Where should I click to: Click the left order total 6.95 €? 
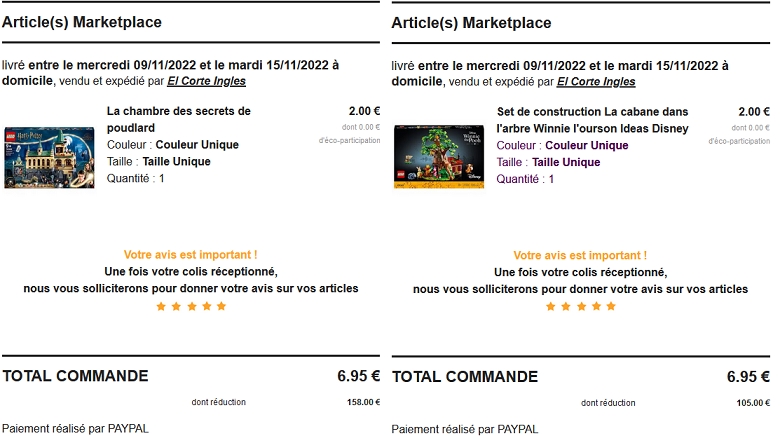(359, 376)
